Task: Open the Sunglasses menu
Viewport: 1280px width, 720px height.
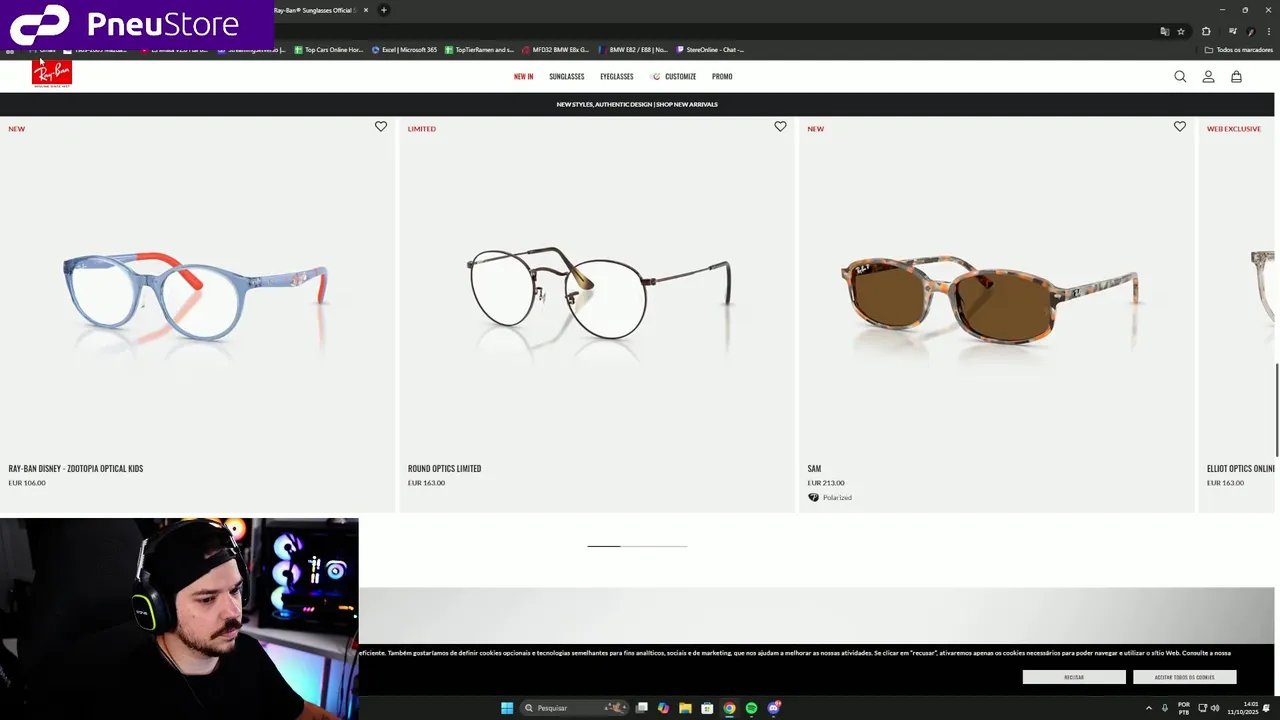Action: coord(566,77)
